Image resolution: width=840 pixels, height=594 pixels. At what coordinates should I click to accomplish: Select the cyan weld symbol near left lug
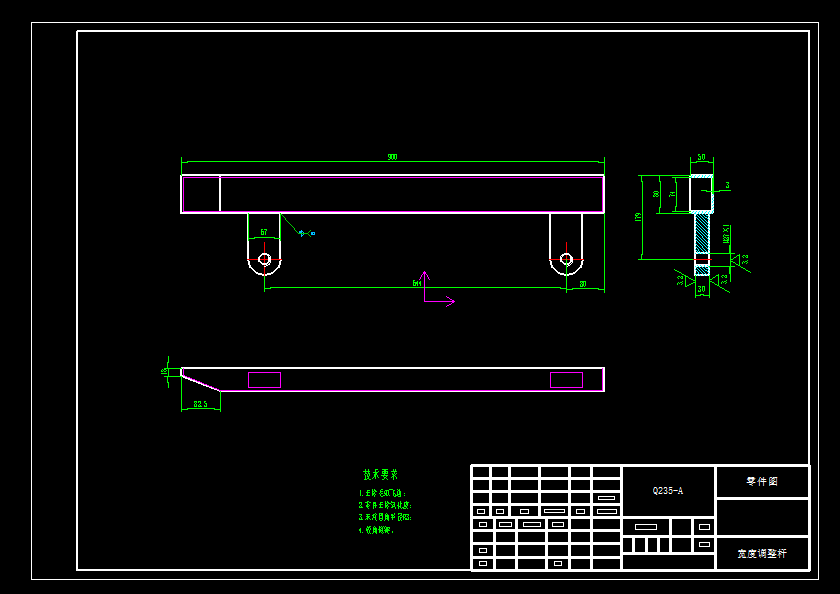tap(306, 233)
